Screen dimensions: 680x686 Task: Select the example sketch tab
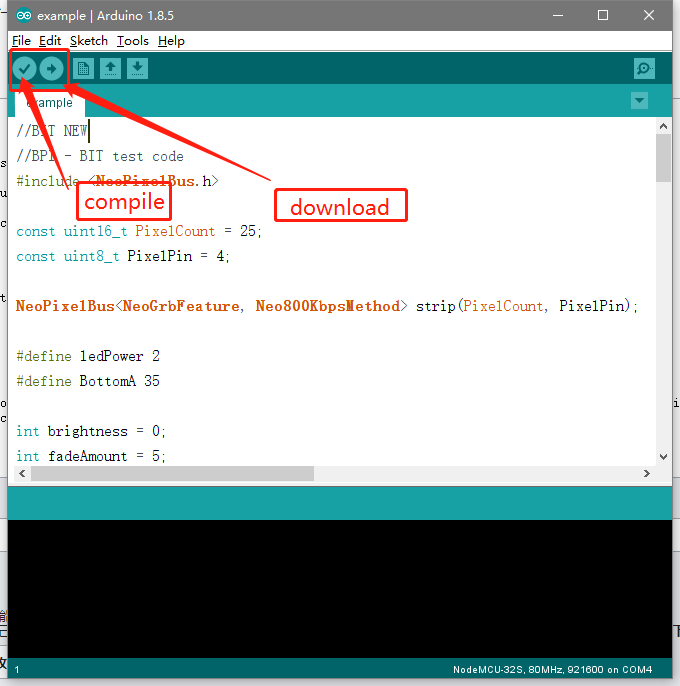50,103
